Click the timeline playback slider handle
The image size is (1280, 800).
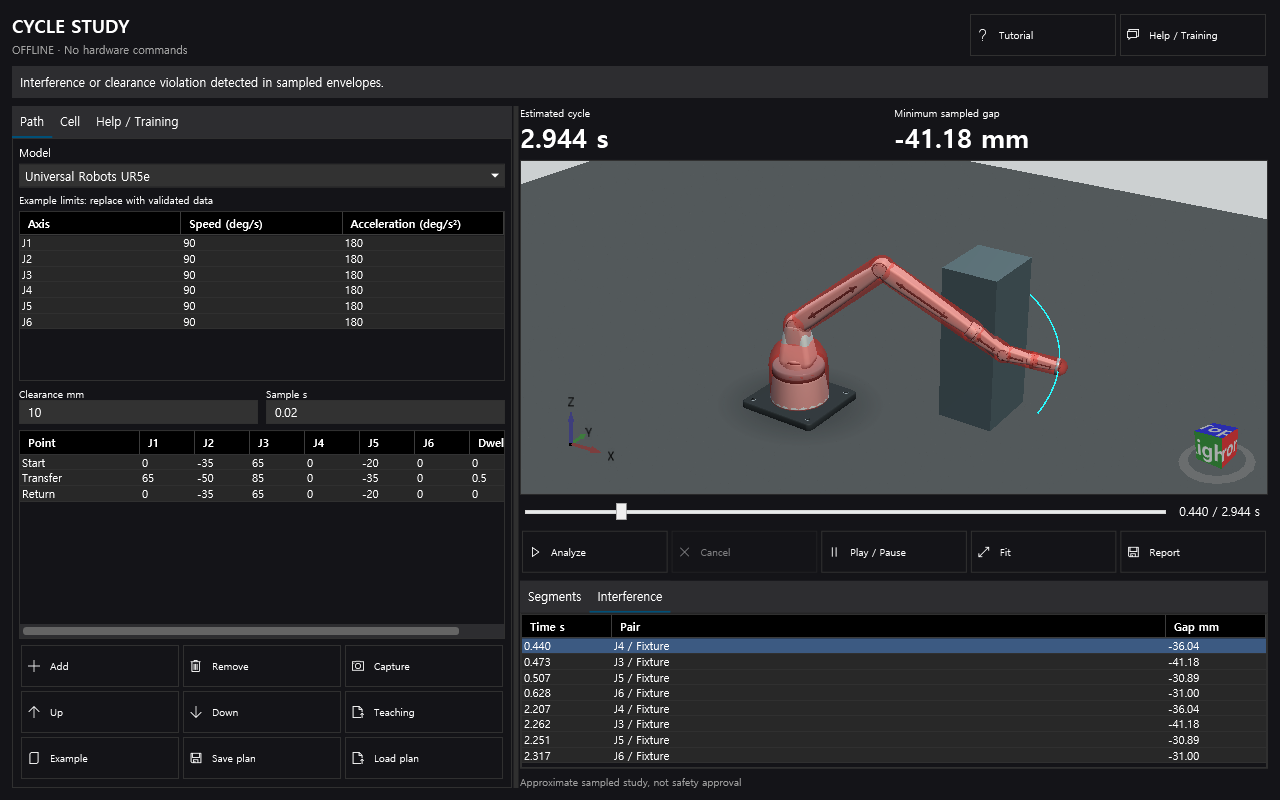(621, 512)
